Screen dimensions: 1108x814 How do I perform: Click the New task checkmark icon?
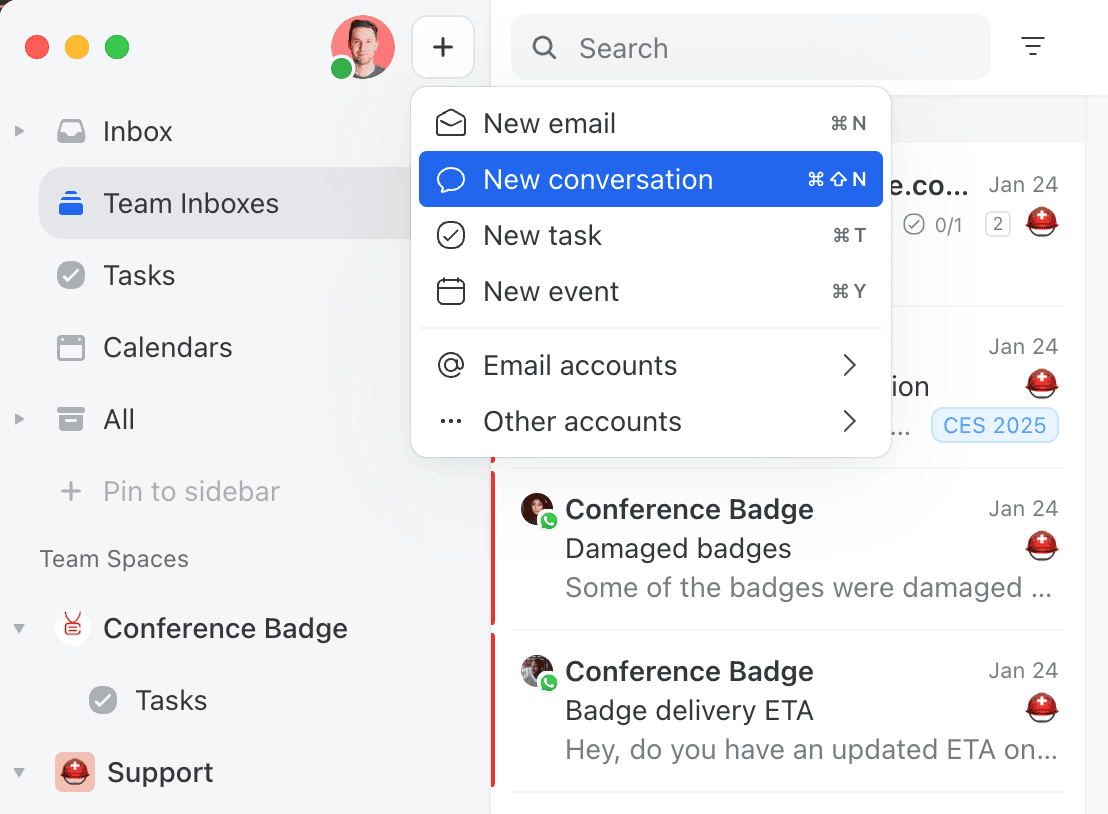pos(451,235)
